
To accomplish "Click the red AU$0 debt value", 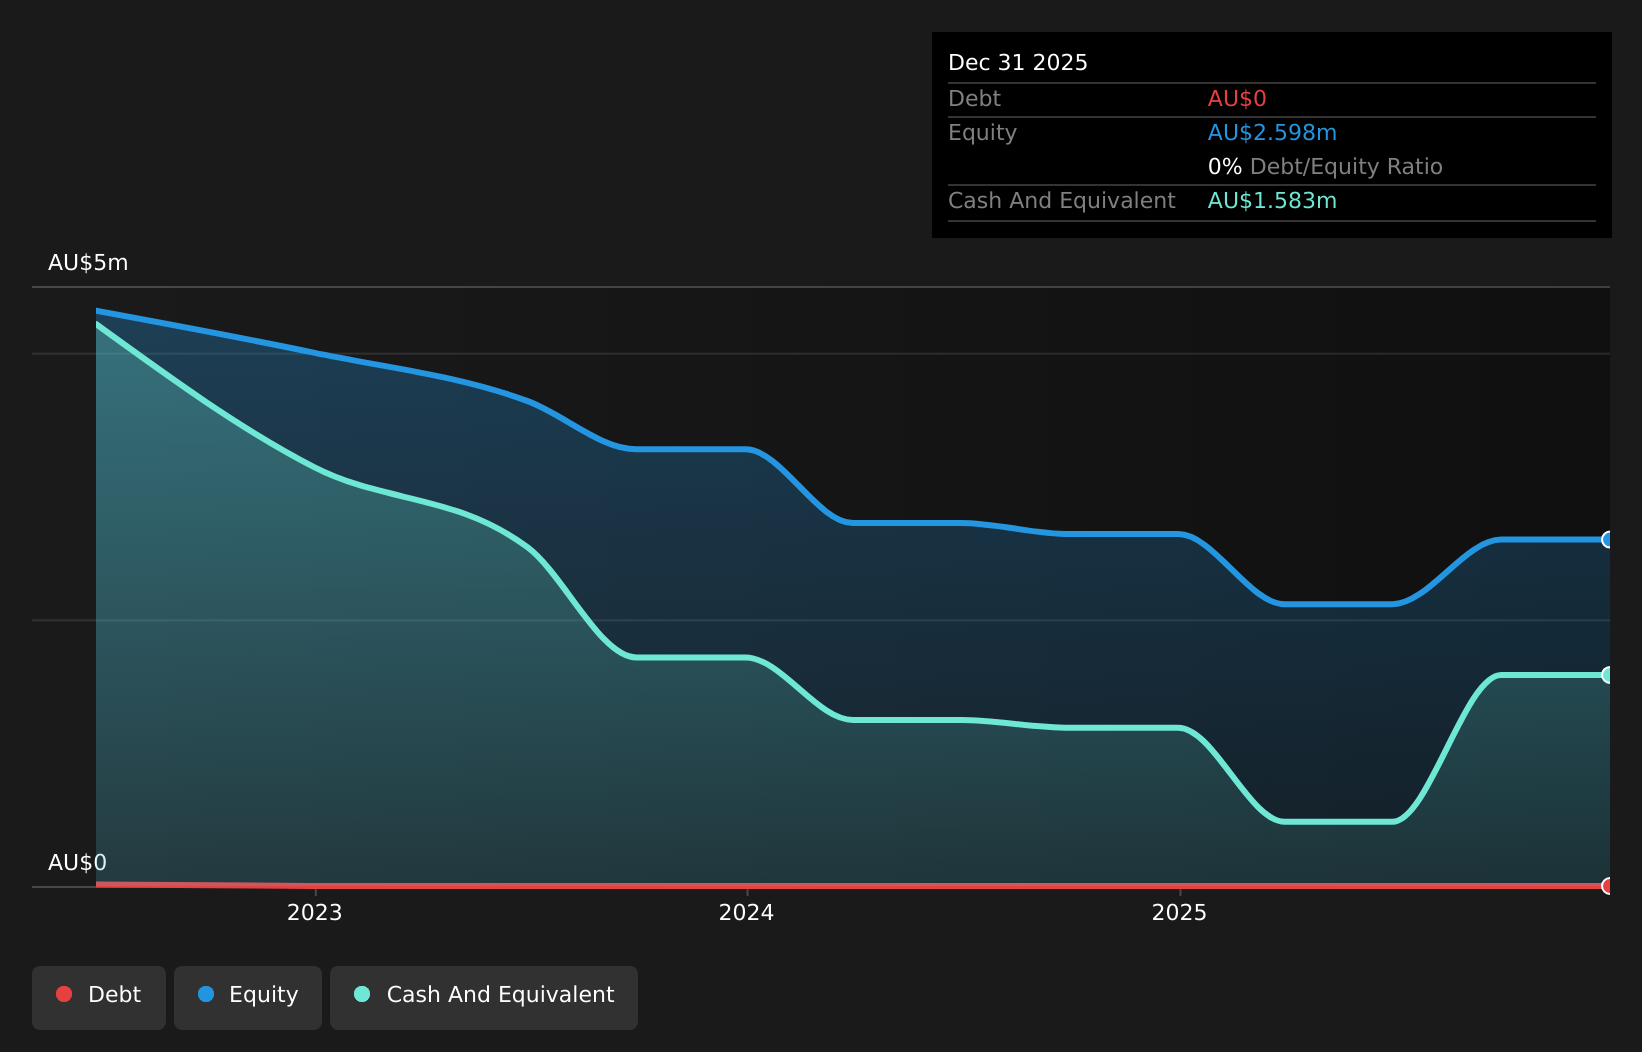I will 1237,99.
